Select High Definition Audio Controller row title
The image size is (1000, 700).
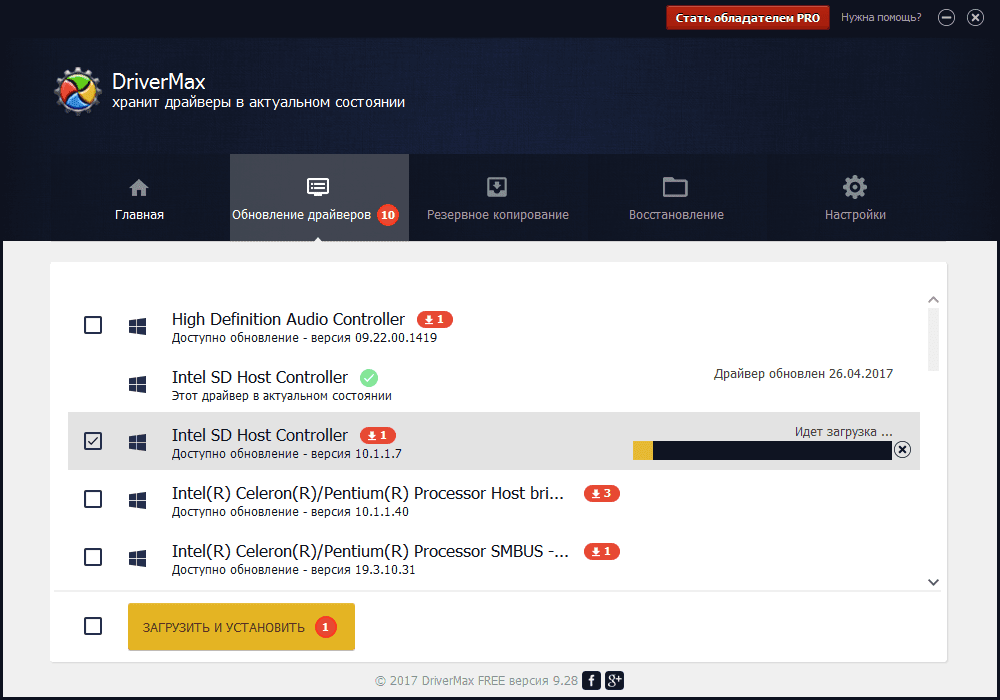click(x=288, y=319)
